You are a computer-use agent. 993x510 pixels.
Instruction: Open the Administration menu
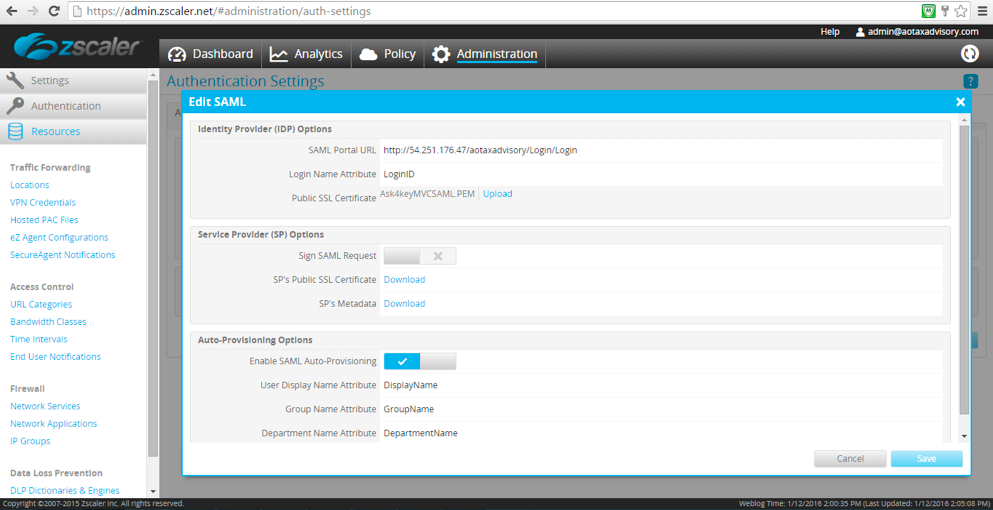[x=485, y=54]
